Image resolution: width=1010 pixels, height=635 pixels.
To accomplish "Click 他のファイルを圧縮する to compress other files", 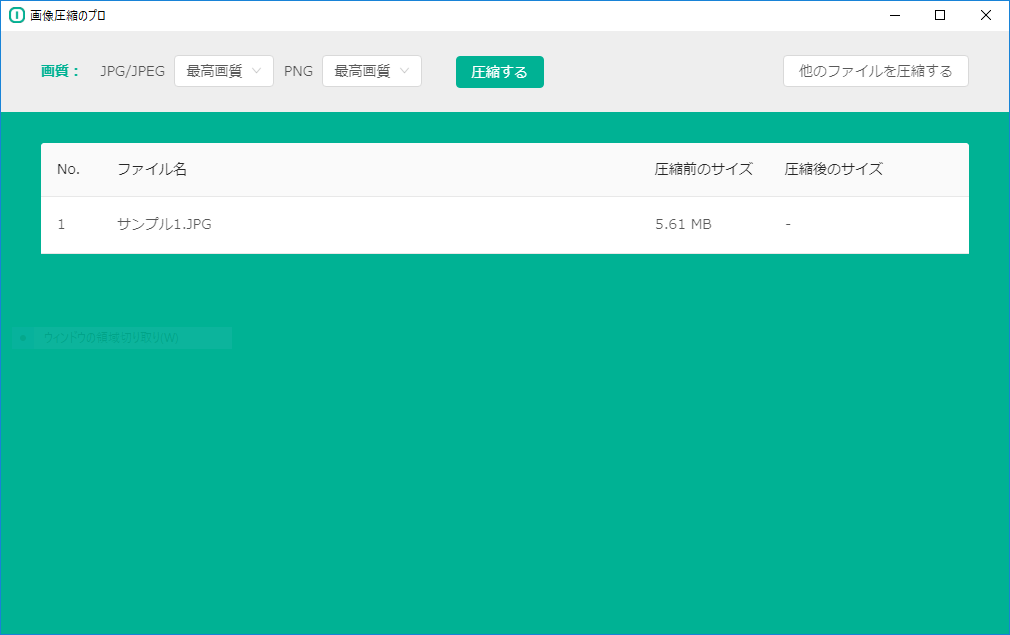I will pyautogui.click(x=875, y=71).
